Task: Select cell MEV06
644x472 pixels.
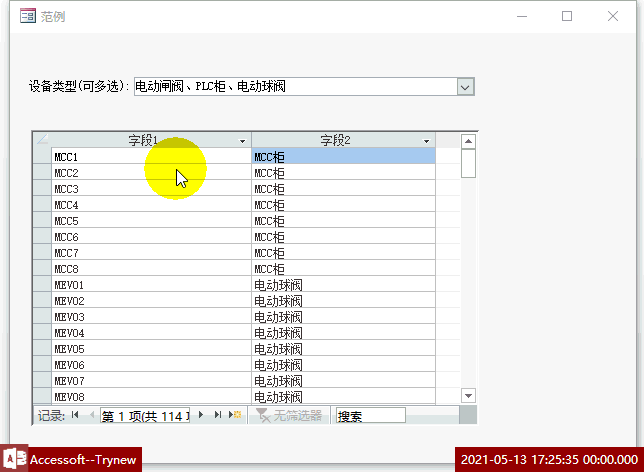Action: point(151,365)
